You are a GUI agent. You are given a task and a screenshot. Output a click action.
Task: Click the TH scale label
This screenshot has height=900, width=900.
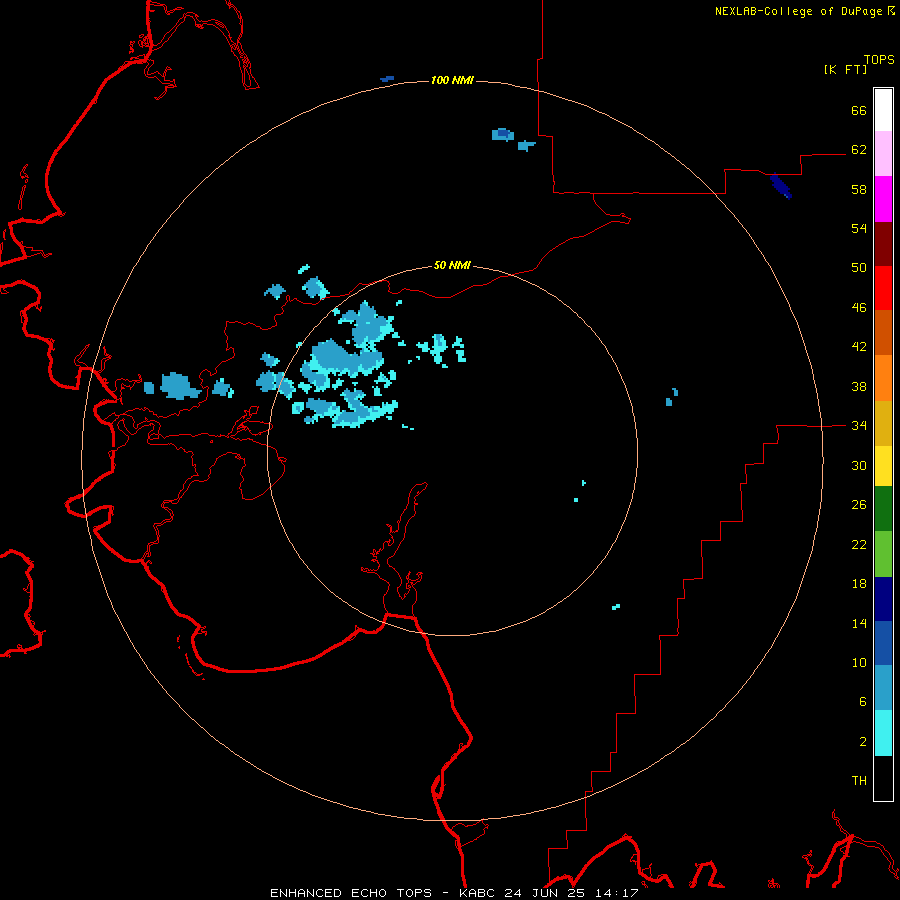click(x=859, y=781)
